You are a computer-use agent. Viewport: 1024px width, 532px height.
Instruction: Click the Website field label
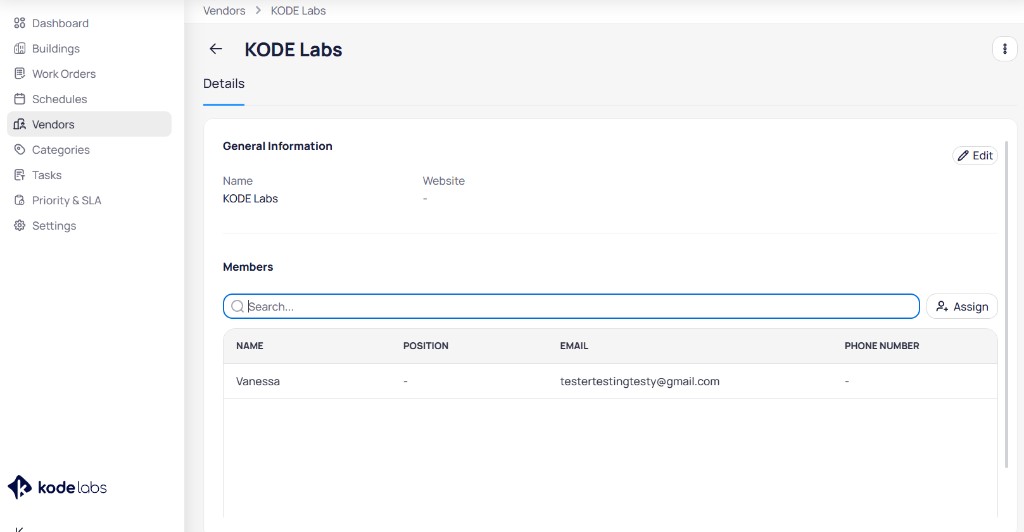click(x=443, y=181)
